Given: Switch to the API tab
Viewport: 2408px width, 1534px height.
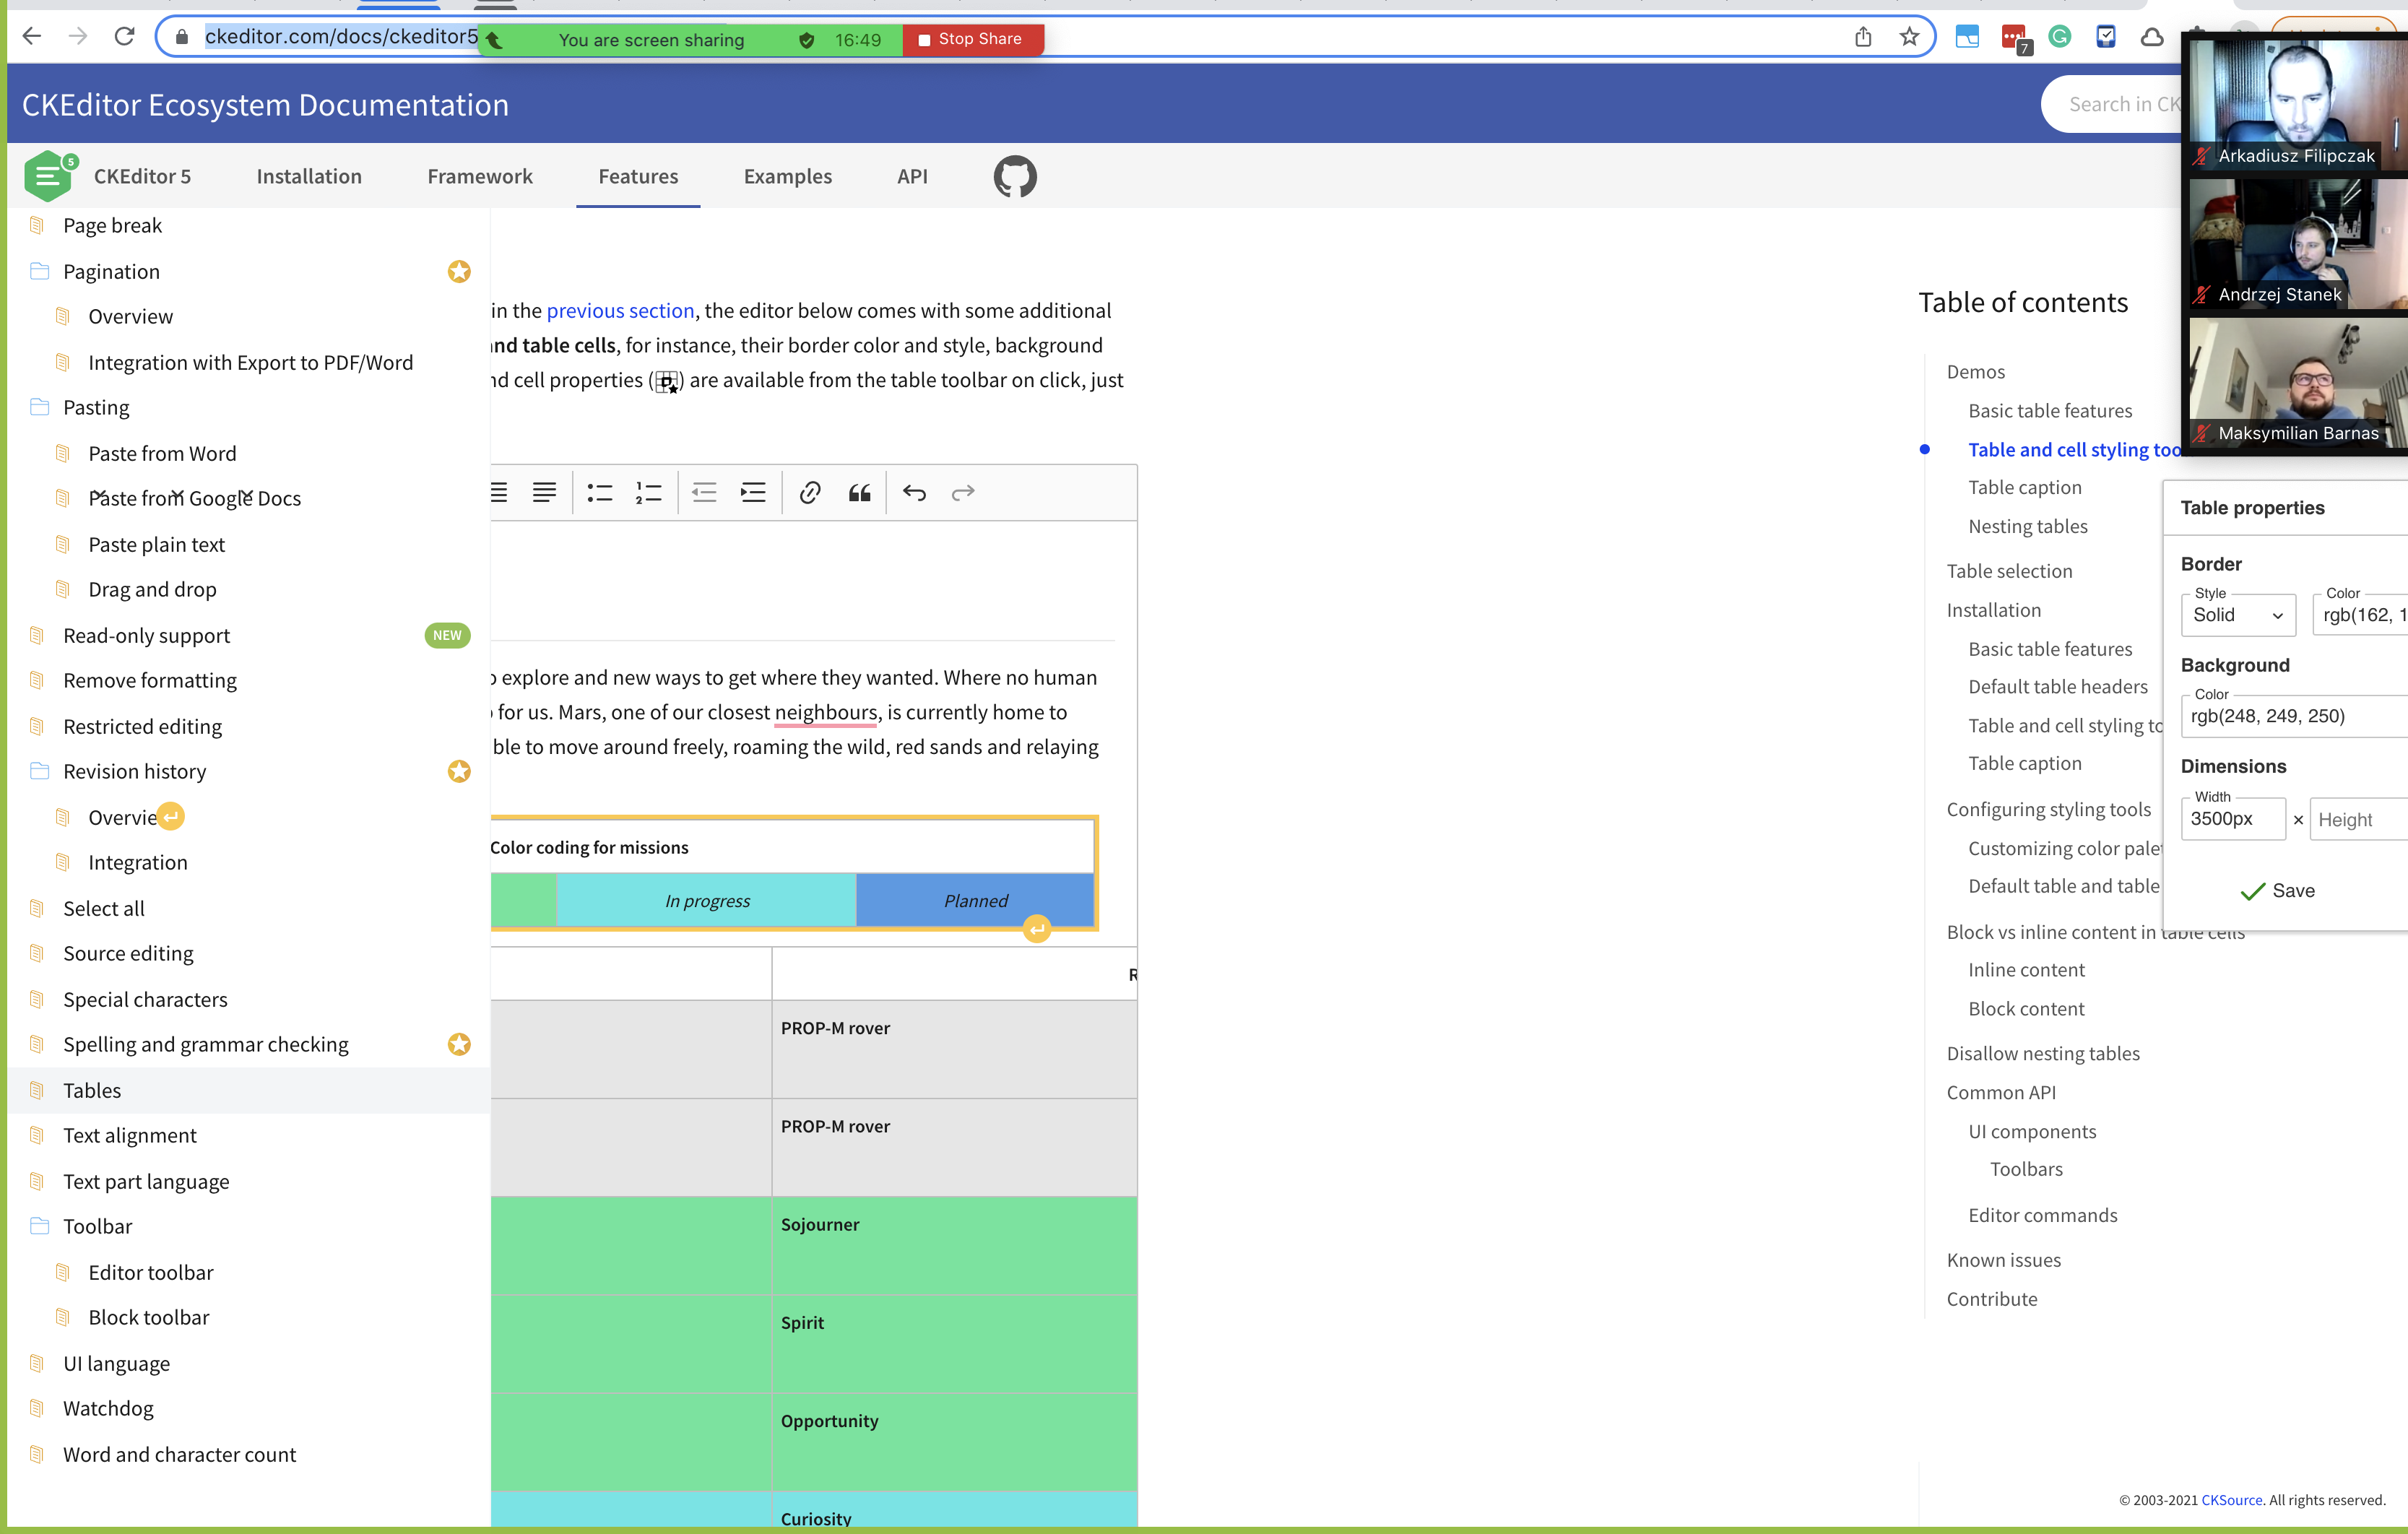Looking at the screenshot, I should 911,176.
